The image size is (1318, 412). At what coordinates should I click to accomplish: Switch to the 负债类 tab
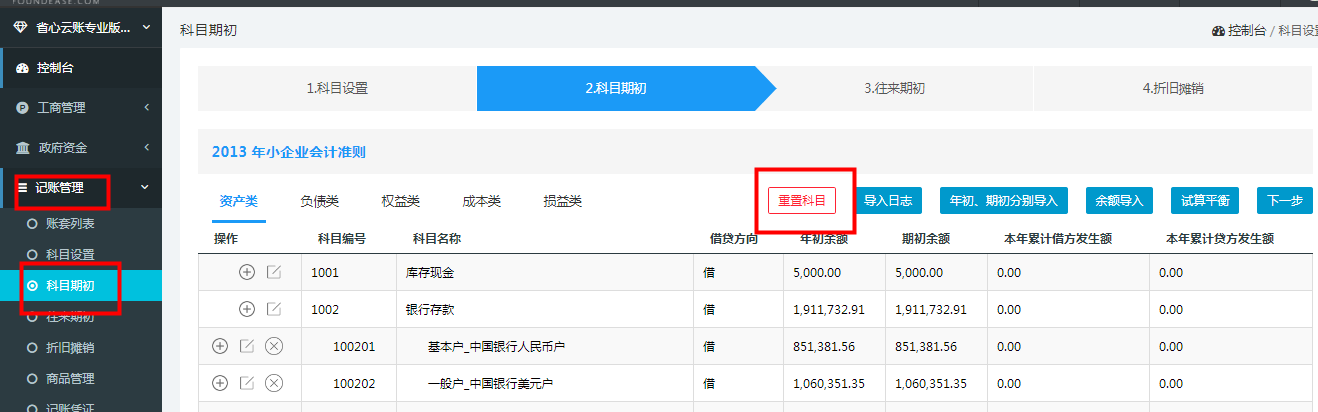320,201
